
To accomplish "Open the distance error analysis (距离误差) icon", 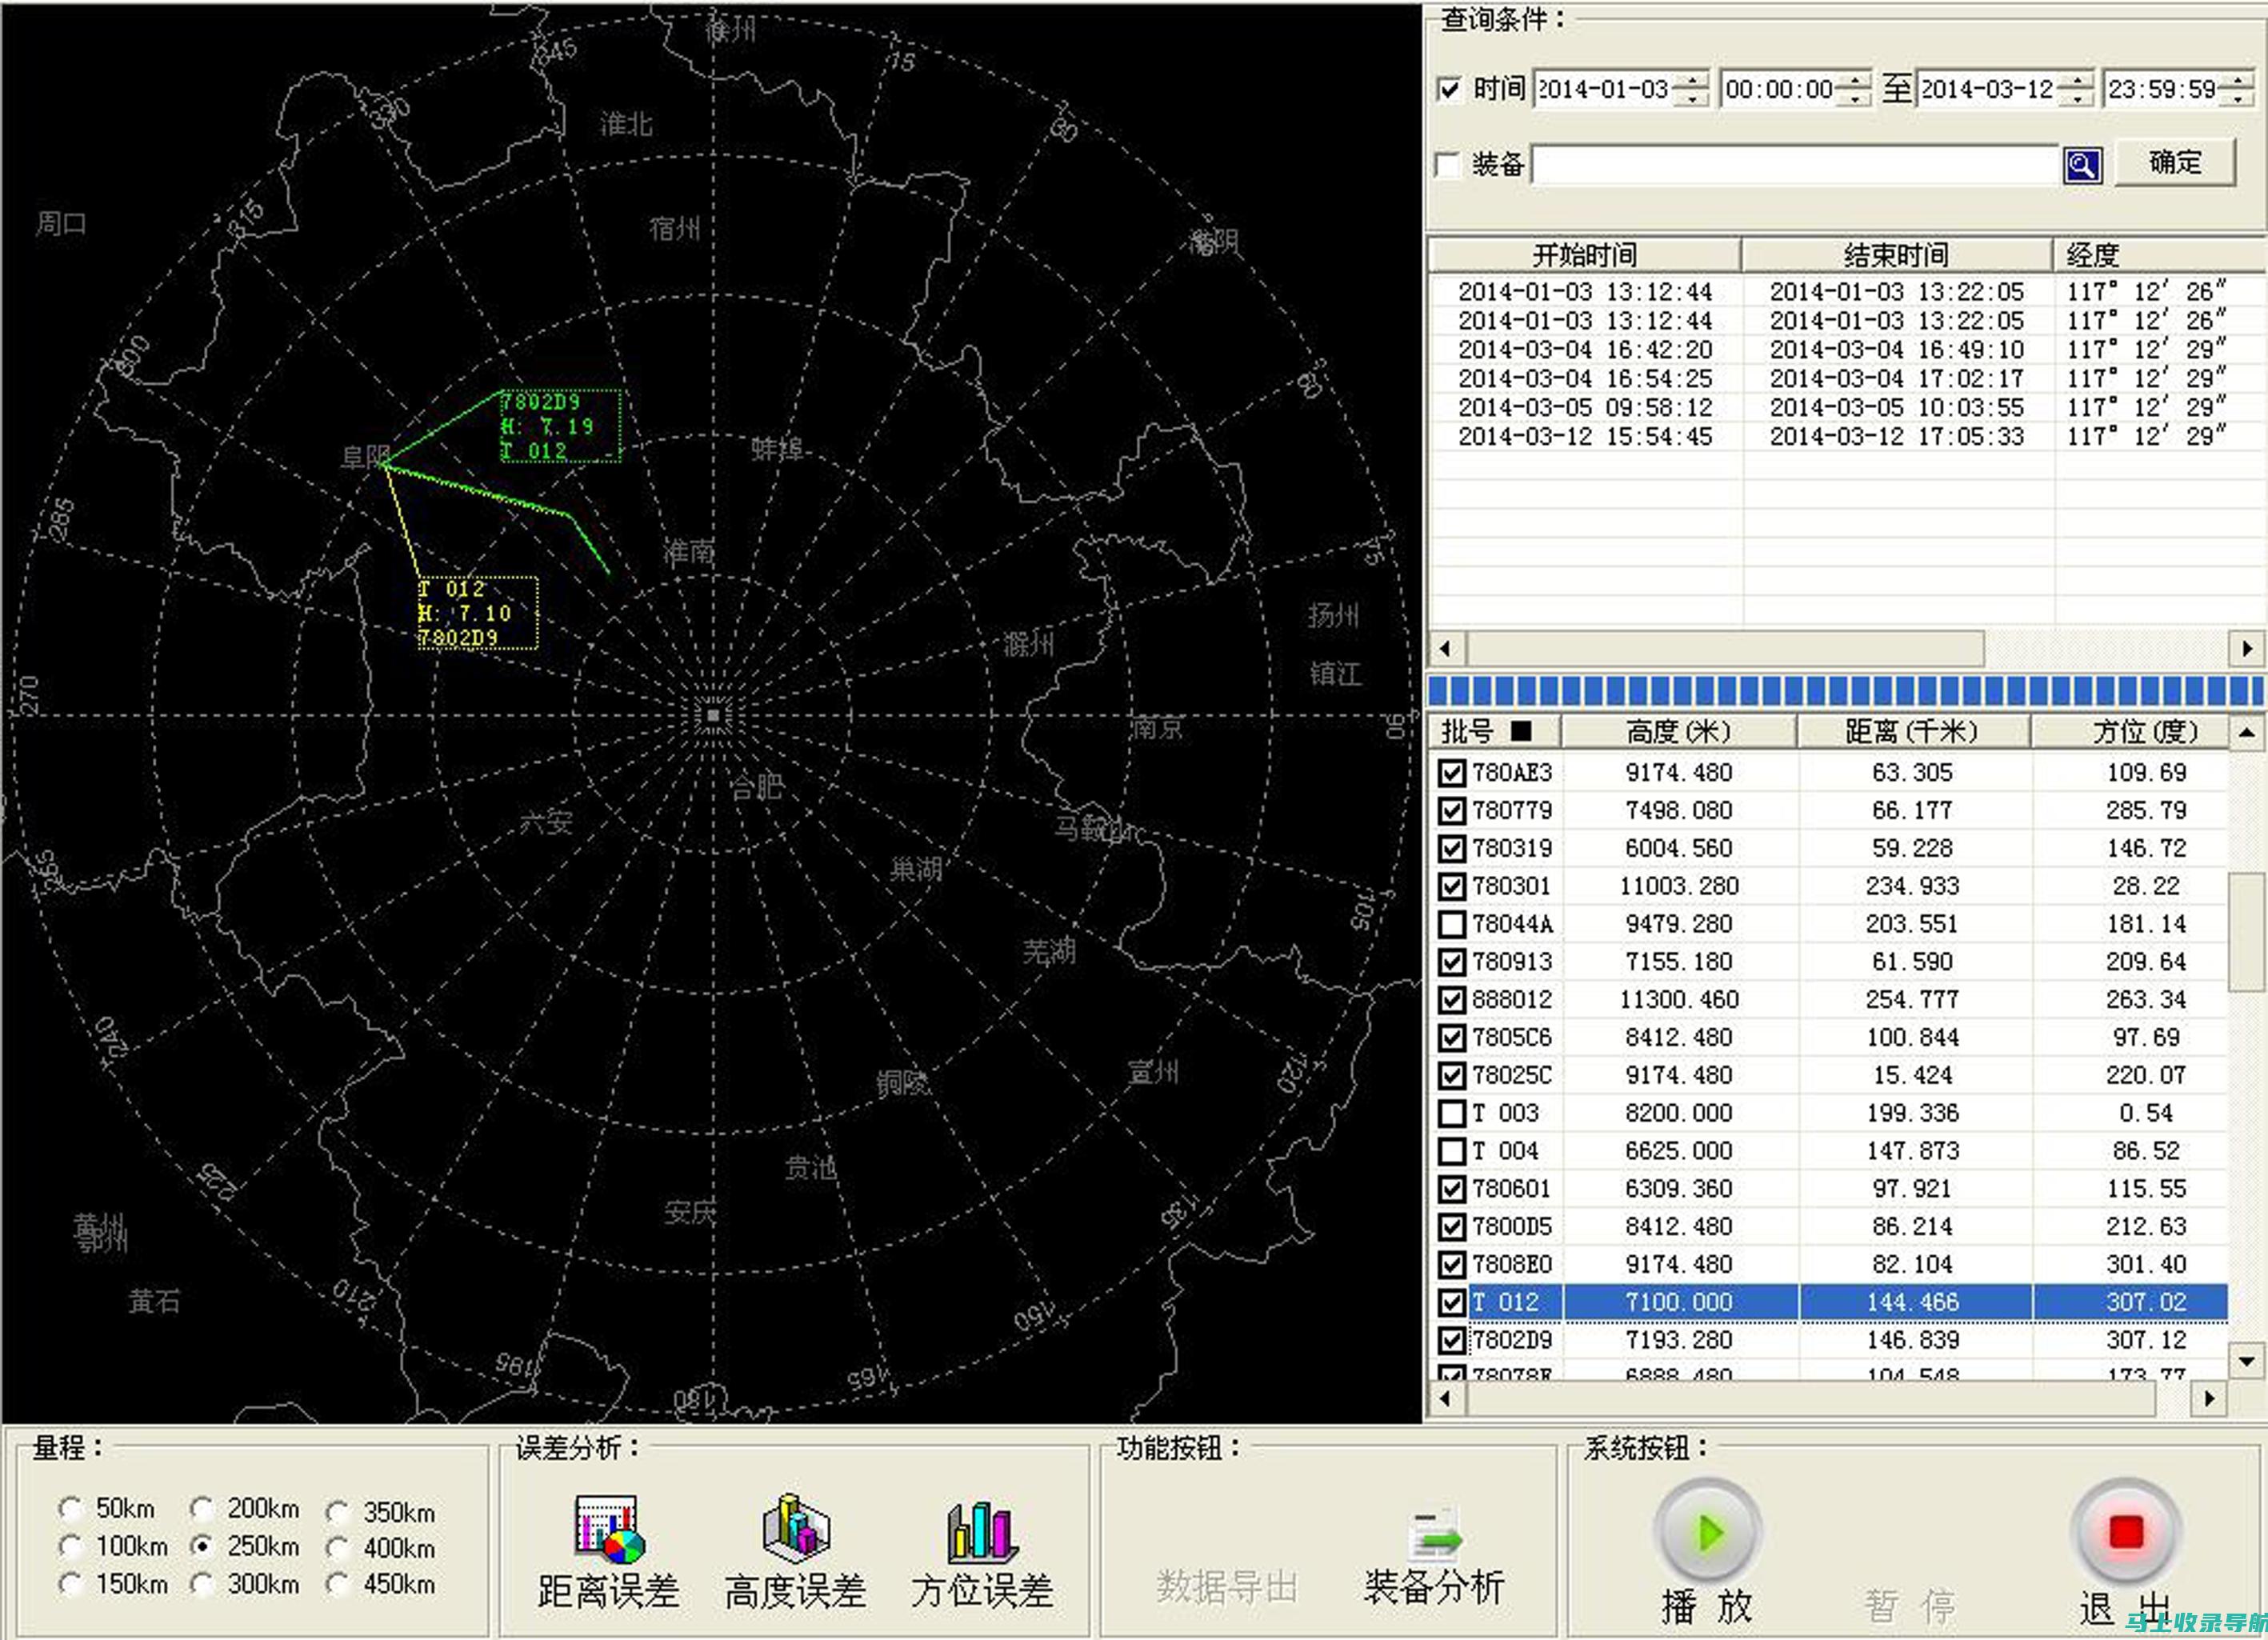I will pyautogui.click(x=609, y=1529).
